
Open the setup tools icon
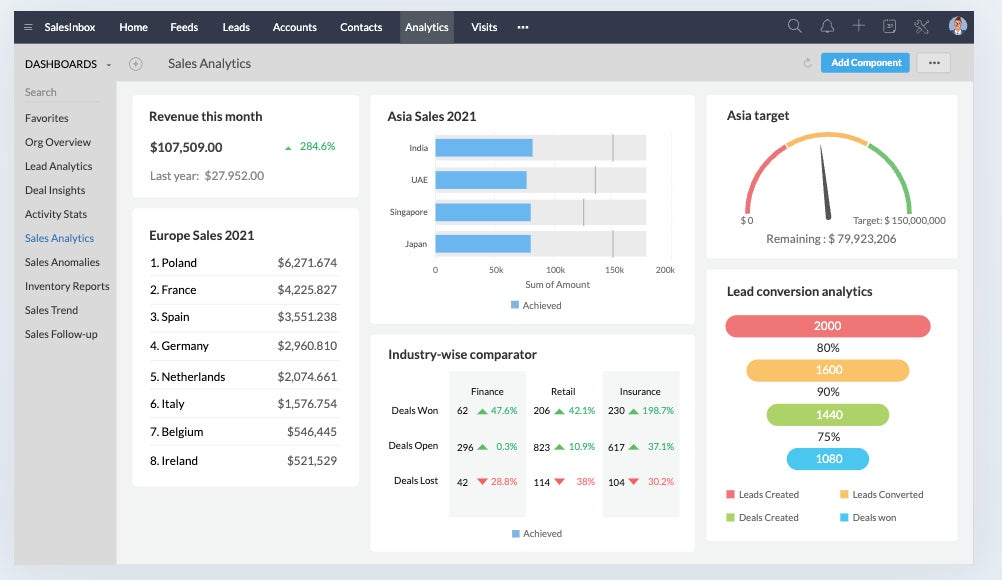pyautogui.click(x=921, y=26)
